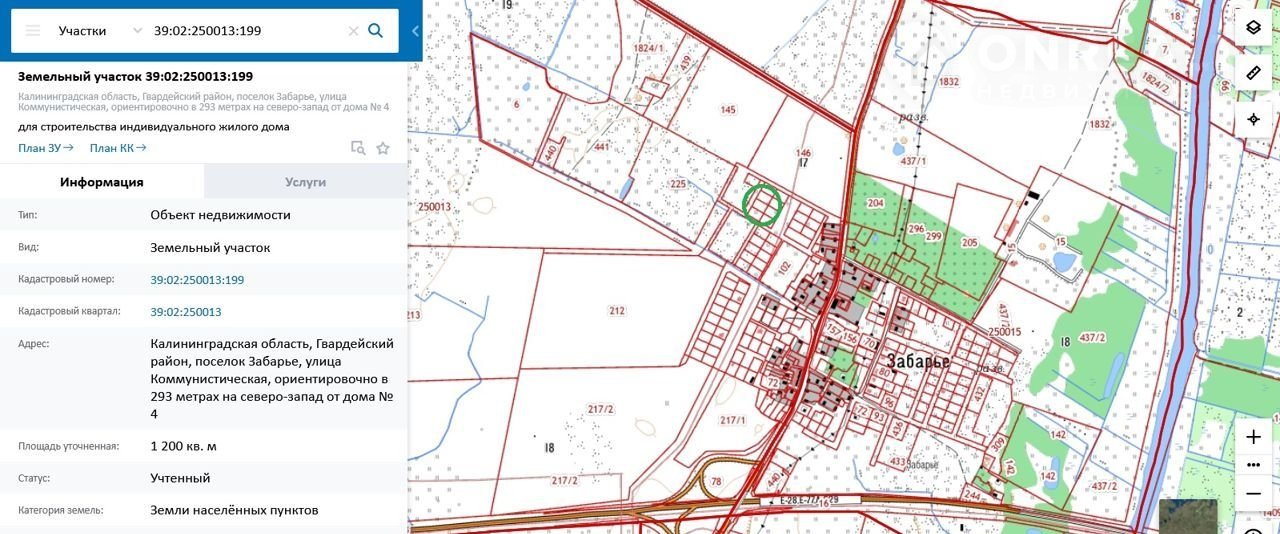
Task: Click the locate-me crosshair button
Action: click(x=1253, y=120)
